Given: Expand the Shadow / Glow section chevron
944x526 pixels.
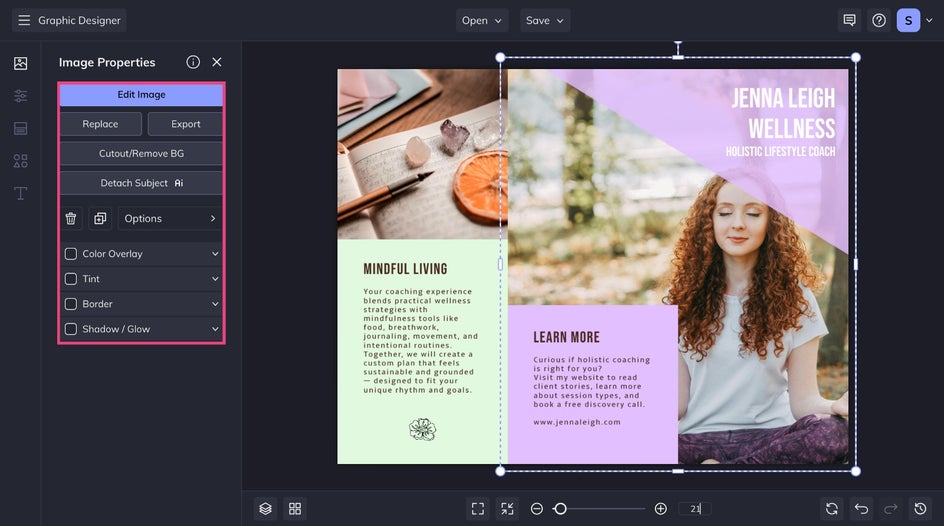Looking at the screenshot, I should [x=215, y=329].
